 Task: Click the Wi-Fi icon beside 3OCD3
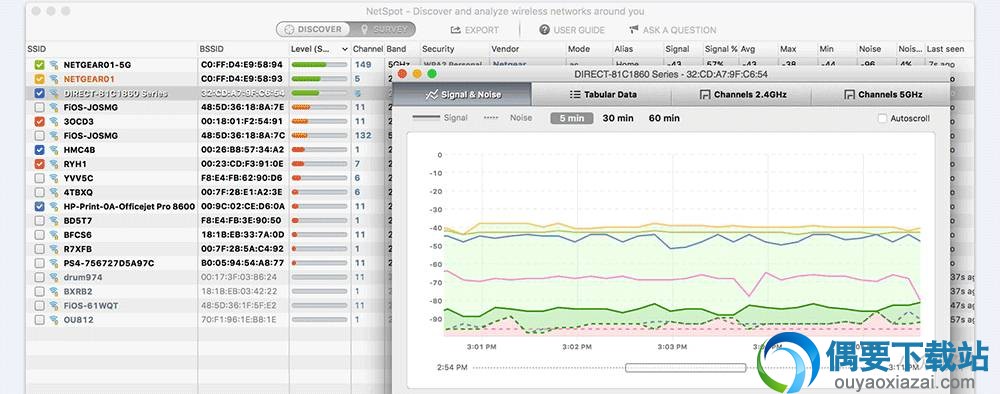pos(54,121)
